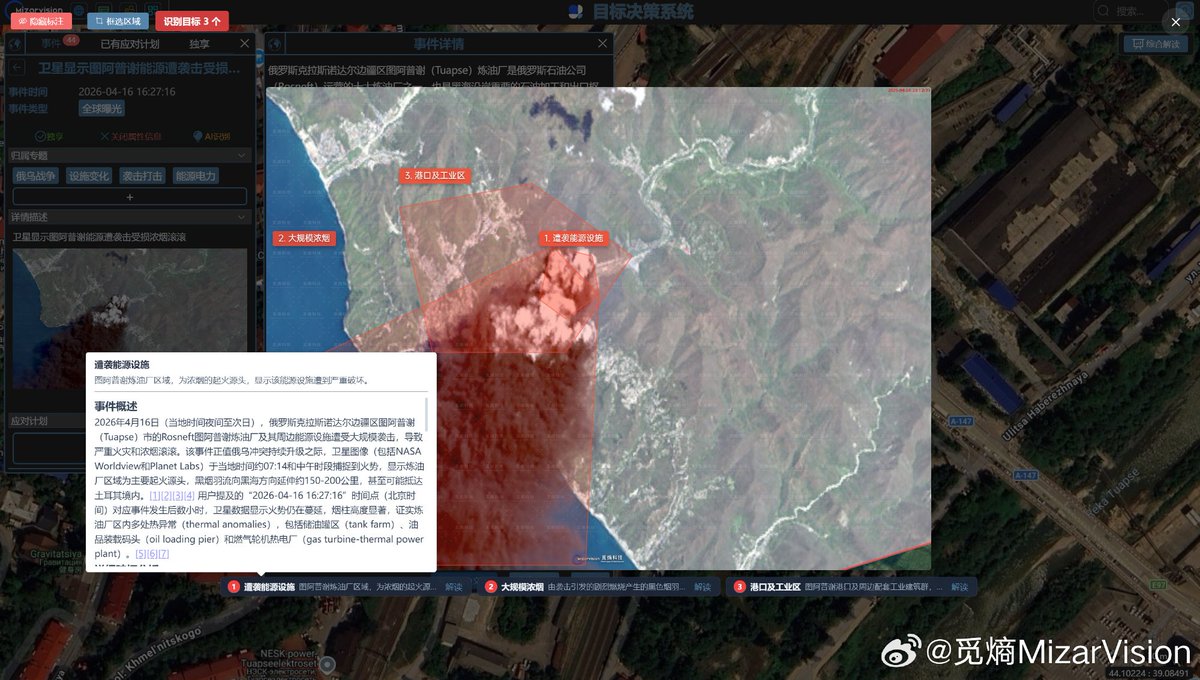This screenshot has width=1200, height=680.
Task: Open citation link [1] in the summary
Action: [155, 496]
